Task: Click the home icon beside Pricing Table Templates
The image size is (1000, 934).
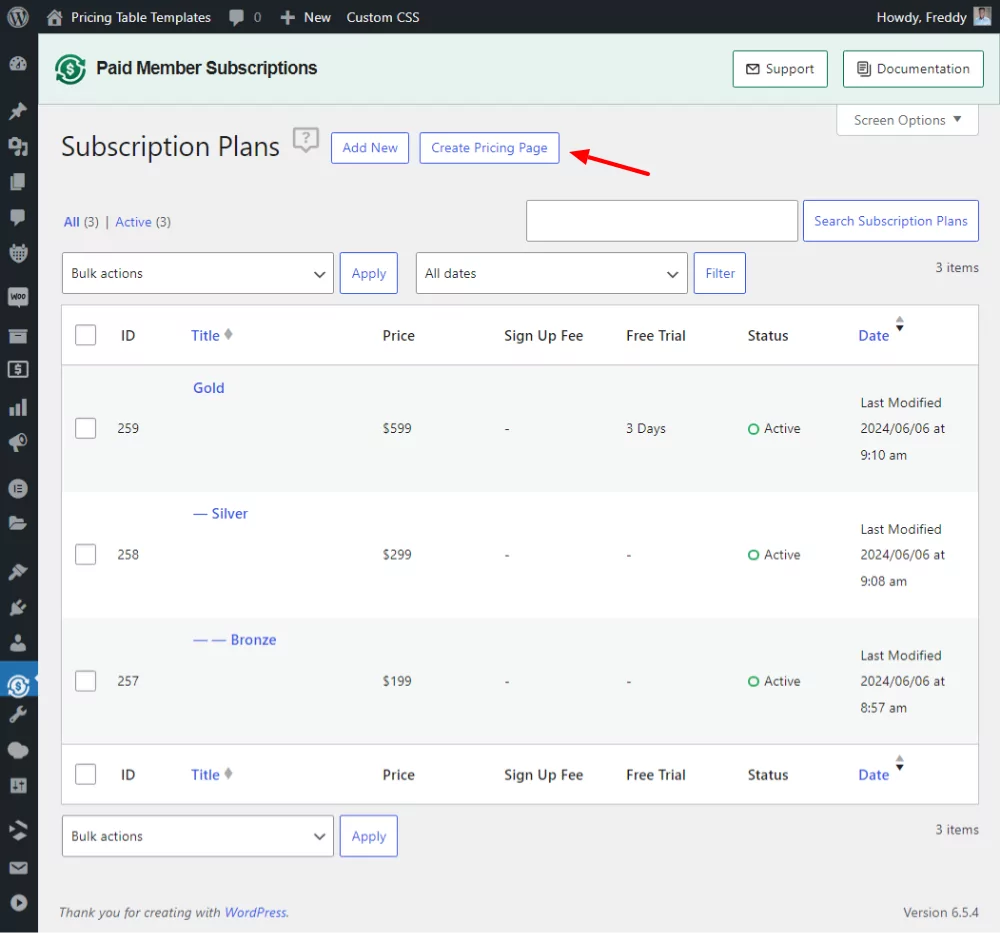Action: pyautogui.click(x=55, y=17)
